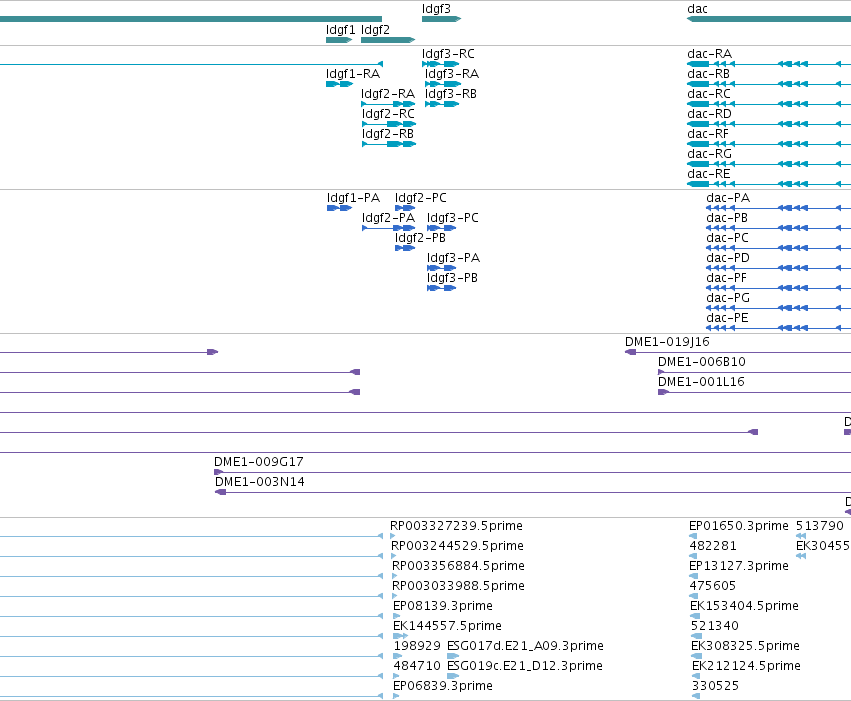This screenshot has width=851, height=701.
Task: Click the RP003033988.5prime read label
Action: 458,587
